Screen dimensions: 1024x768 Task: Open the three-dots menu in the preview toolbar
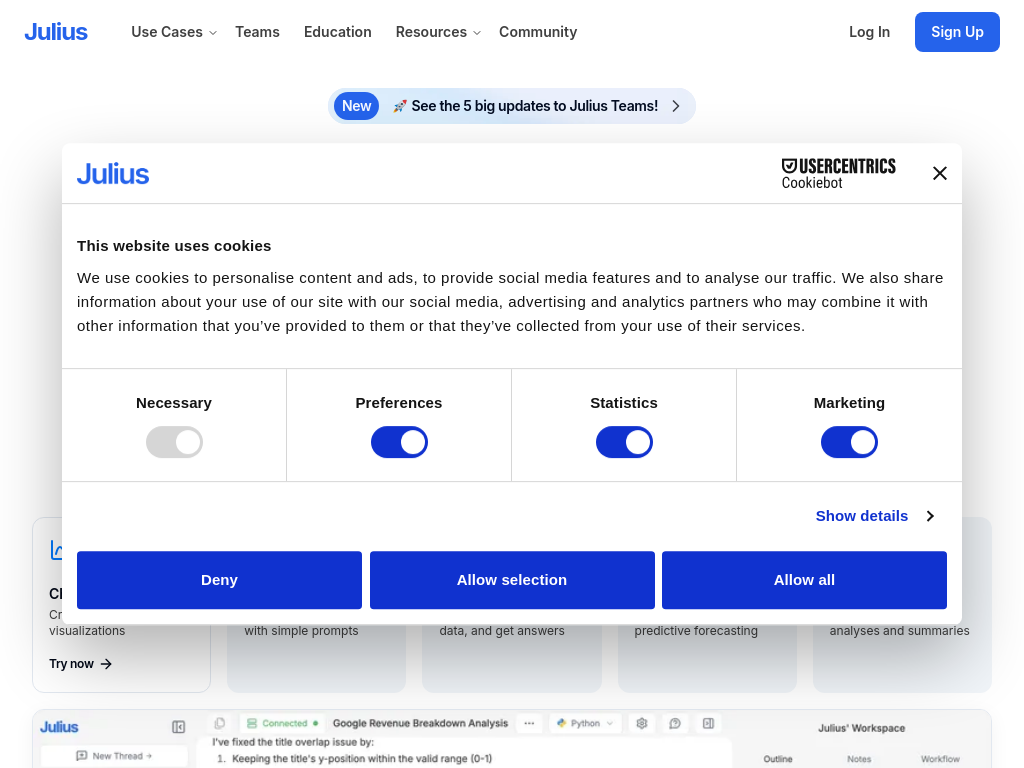(x=529, y=723)
